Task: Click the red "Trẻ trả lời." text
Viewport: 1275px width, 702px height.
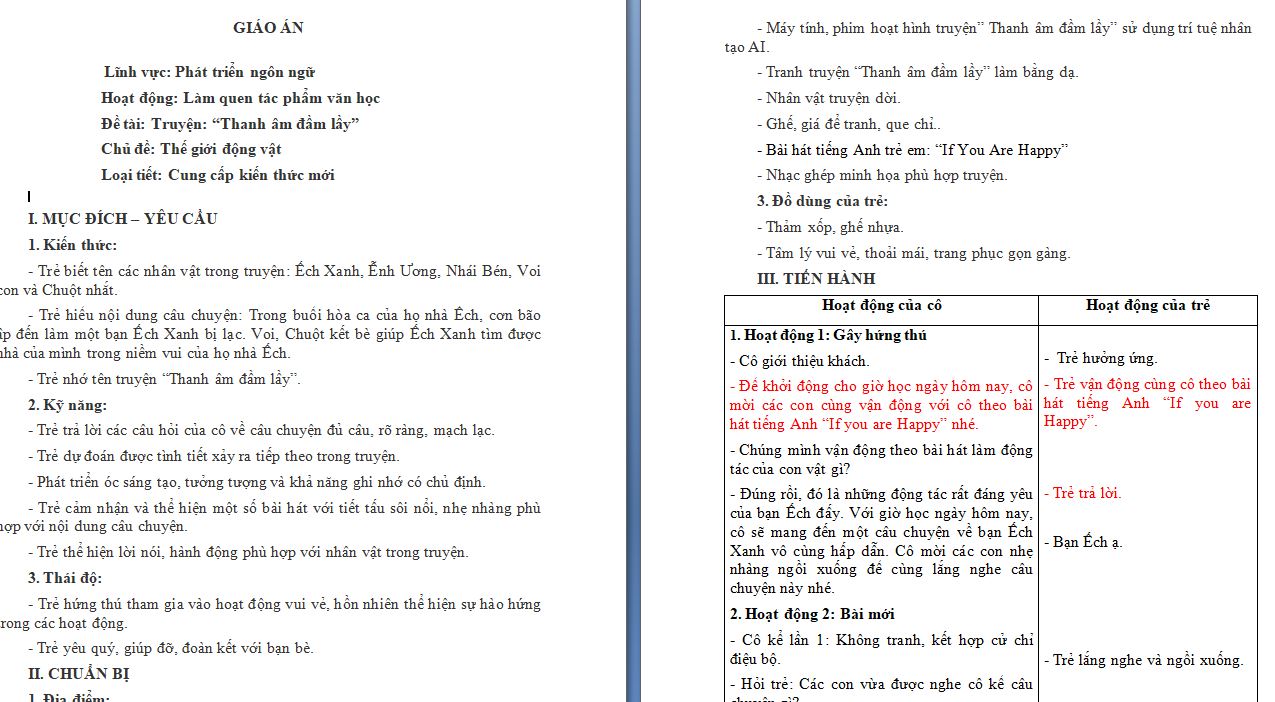Action: [x=1083, y=493]
